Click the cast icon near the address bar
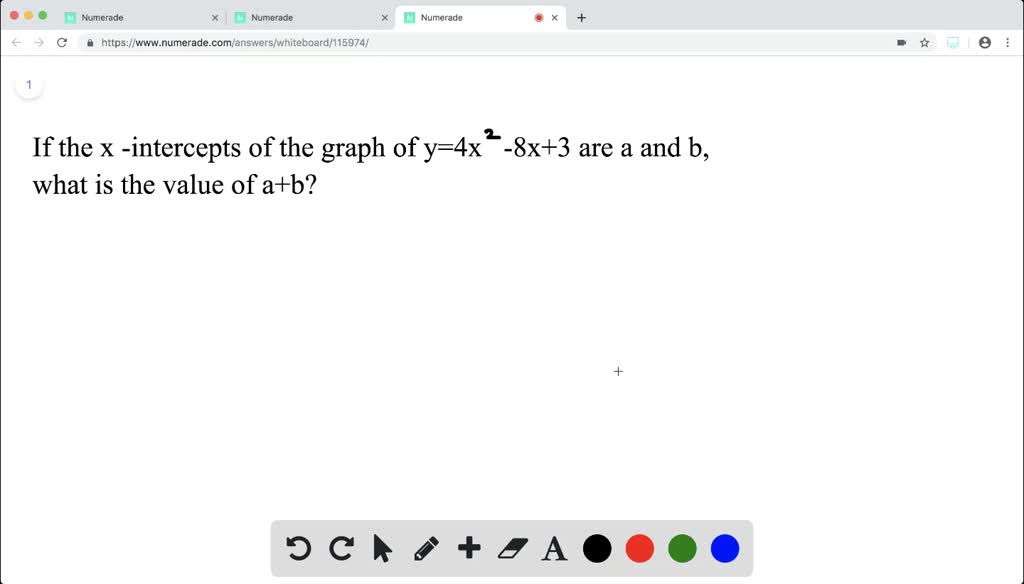 click(952, 43)
